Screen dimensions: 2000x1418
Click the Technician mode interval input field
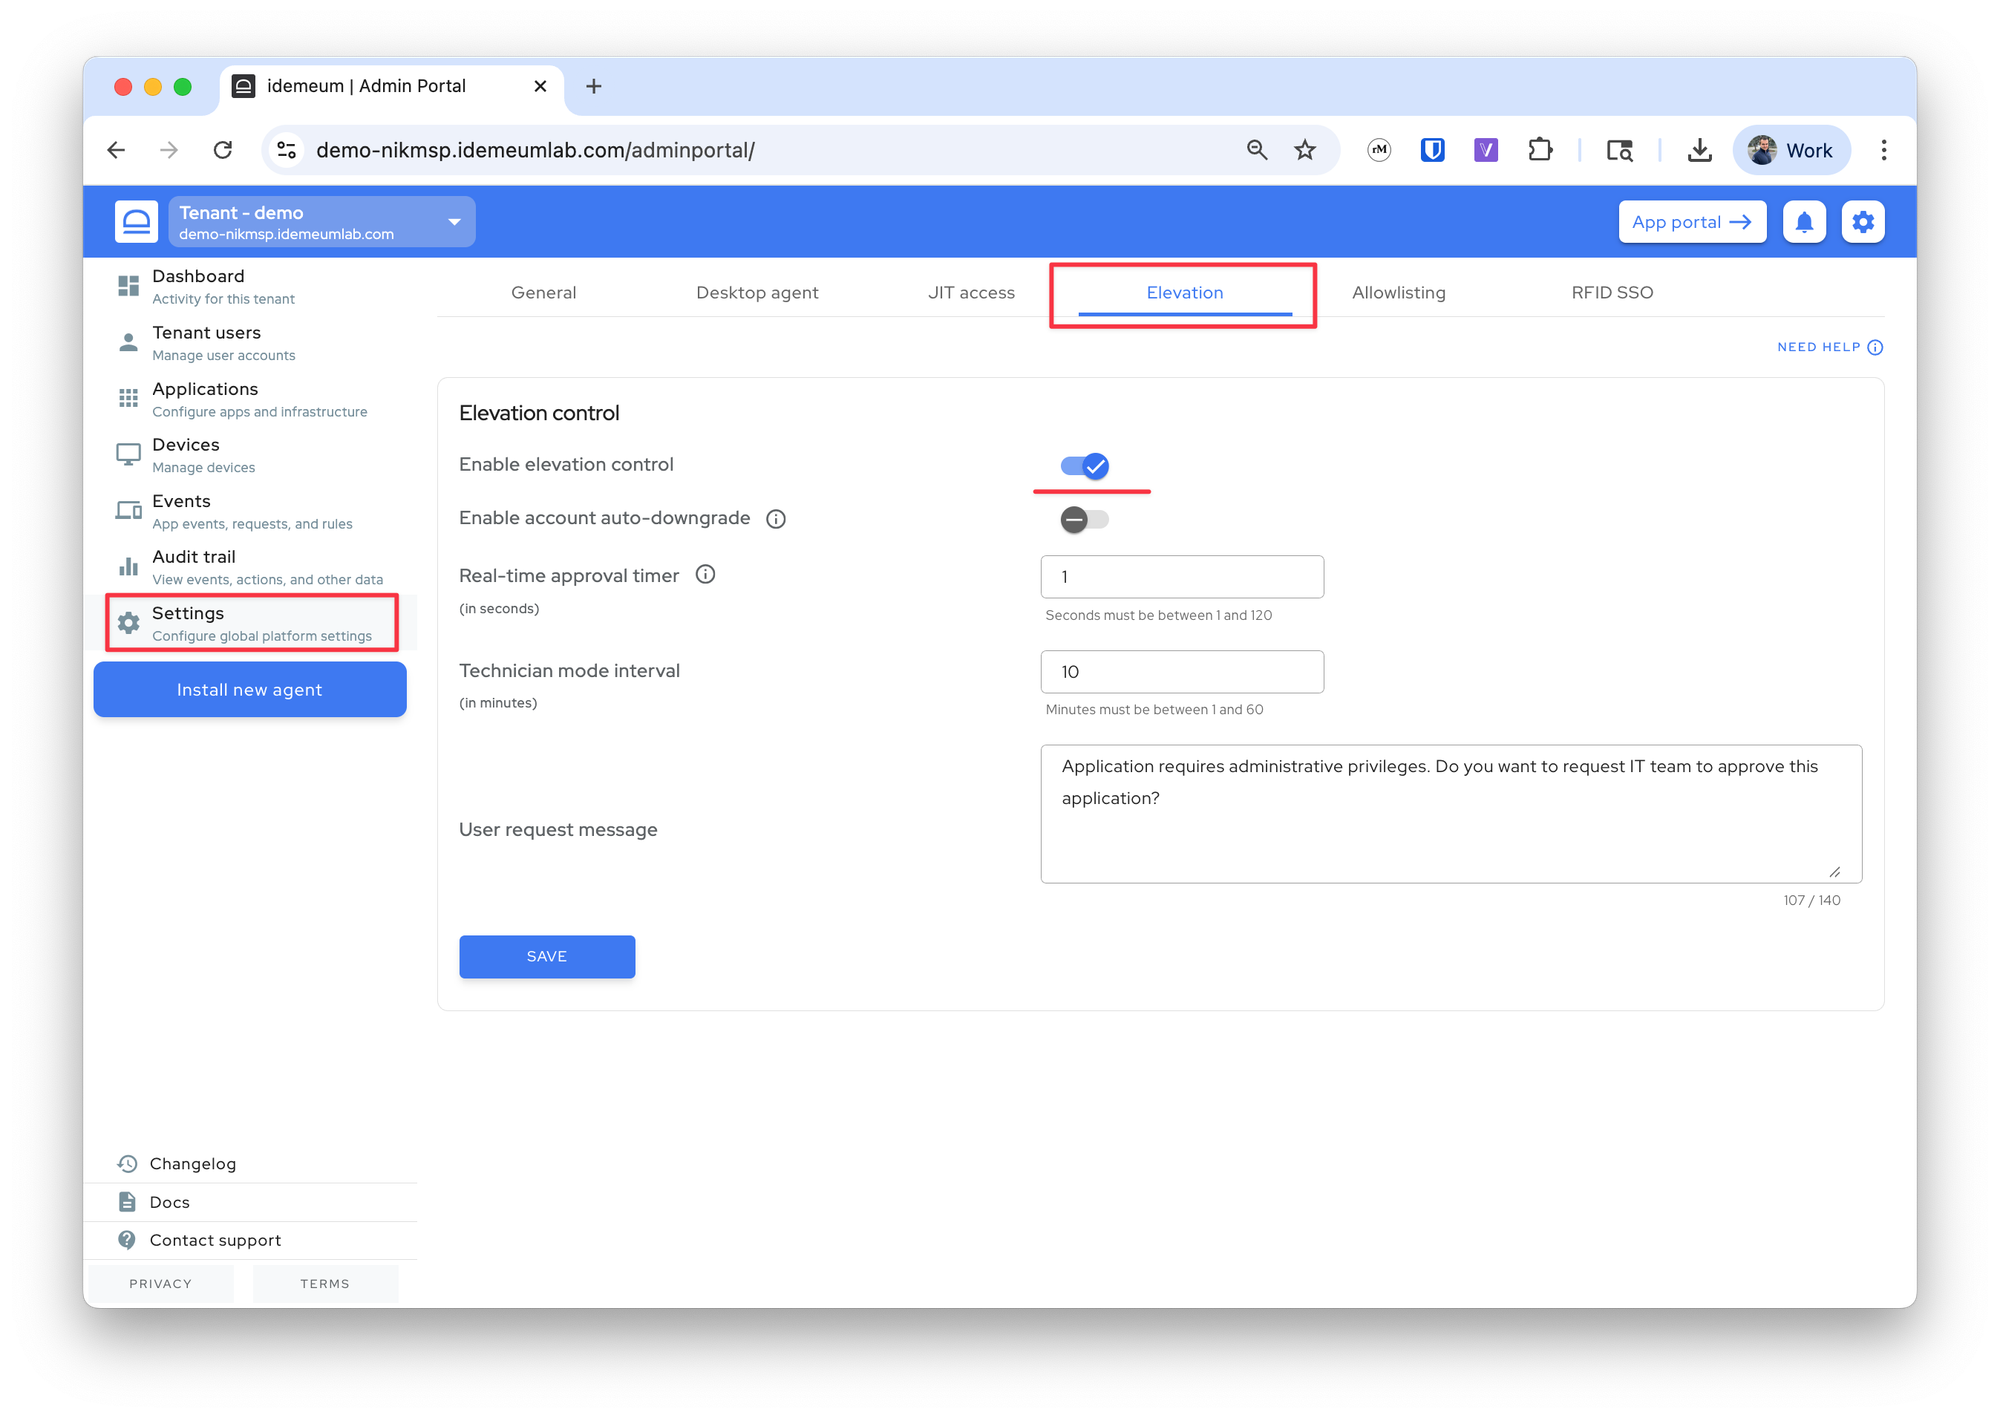click(x=1182, y=672)
